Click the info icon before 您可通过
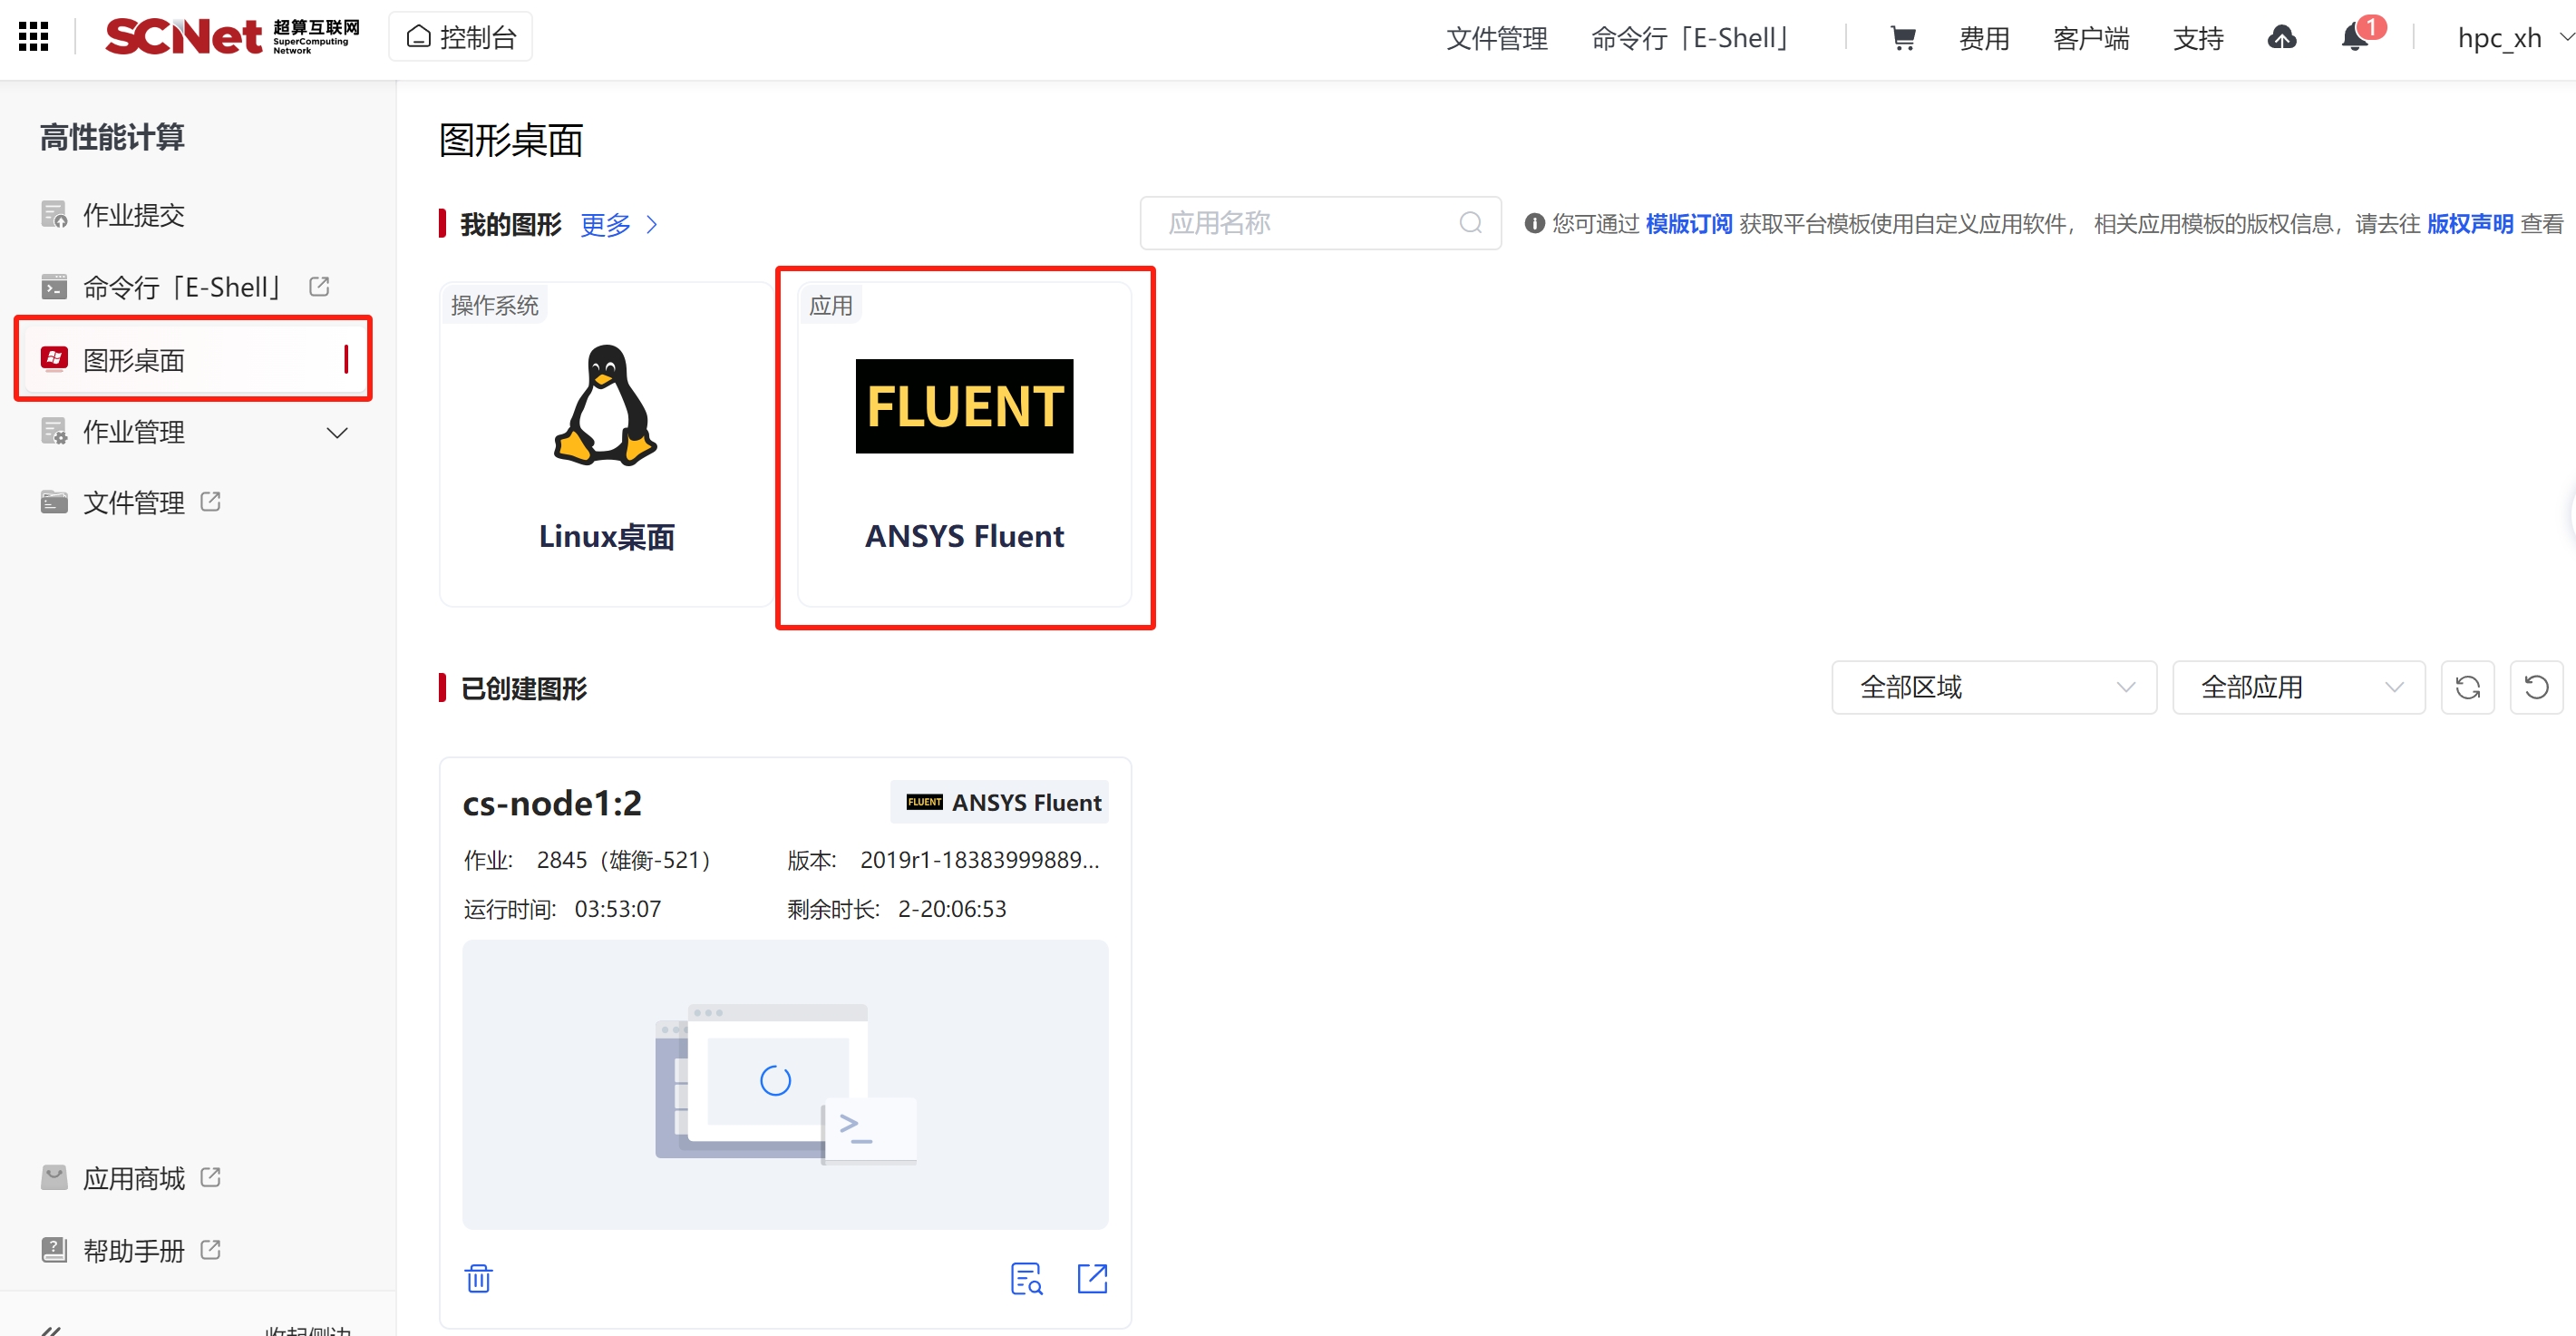Viewport: 2576px width, 1336px height. [x=1534, y=223]
